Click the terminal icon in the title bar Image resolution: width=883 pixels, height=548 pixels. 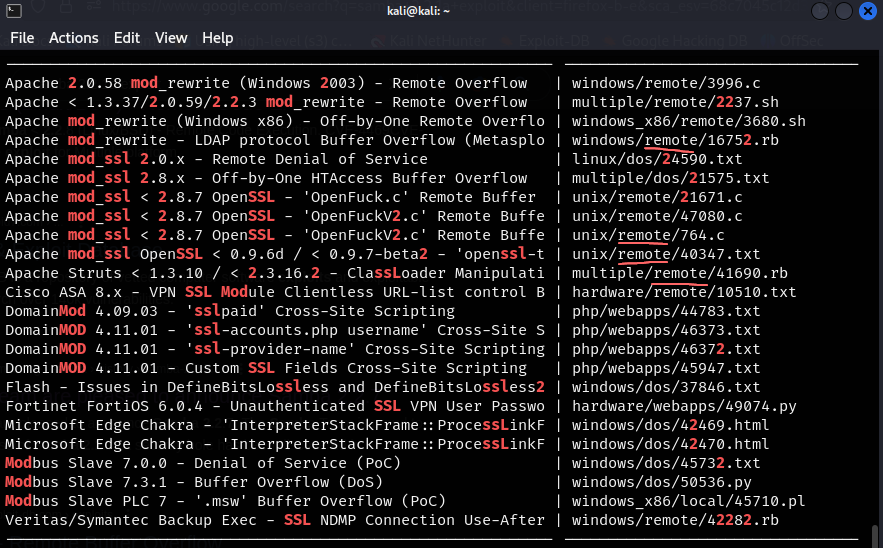[14, 11]
